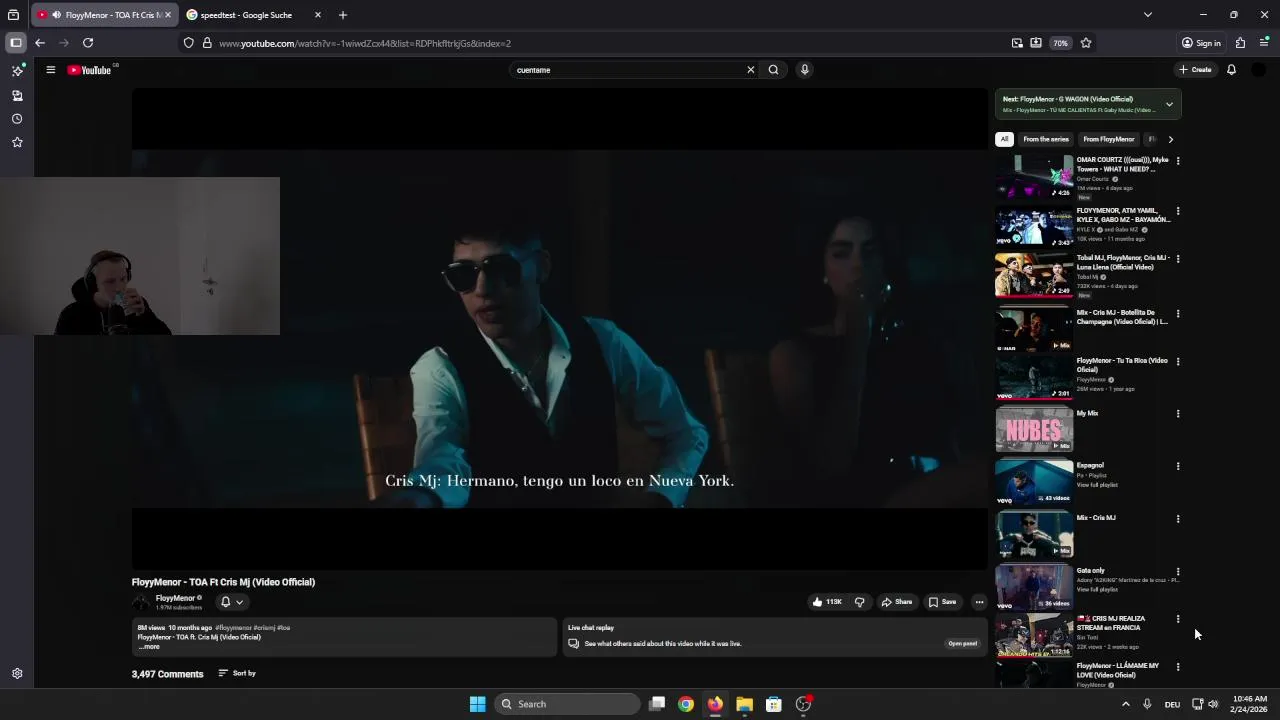Start voice search with the microphone icon
The width and height of the screenshot is (1280, 720).
tap(804, 70)
